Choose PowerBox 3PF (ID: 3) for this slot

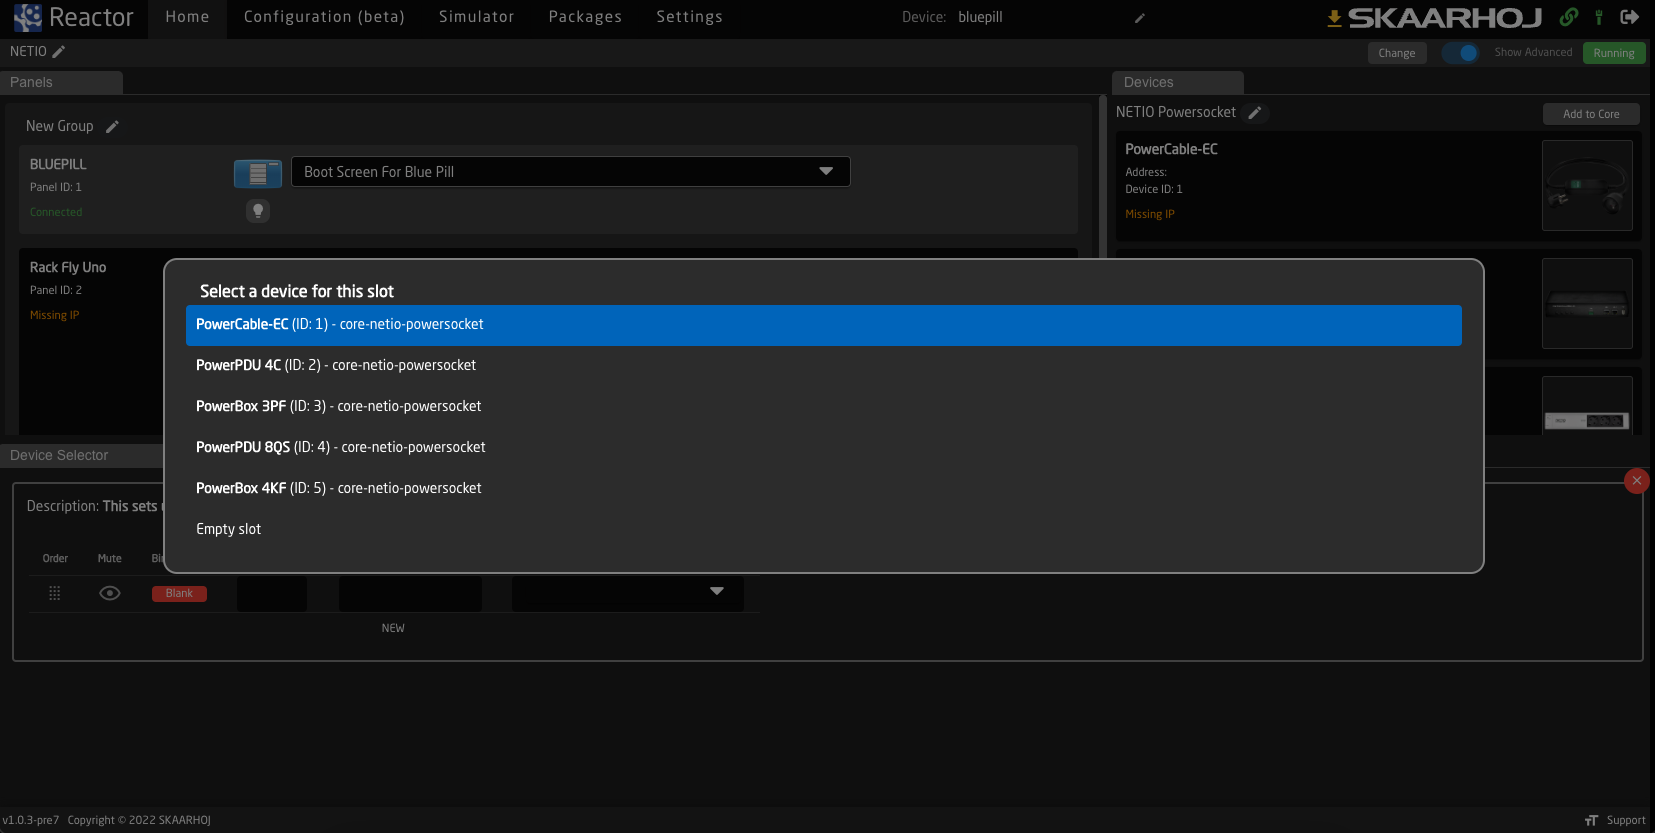[x=824, y=407]
